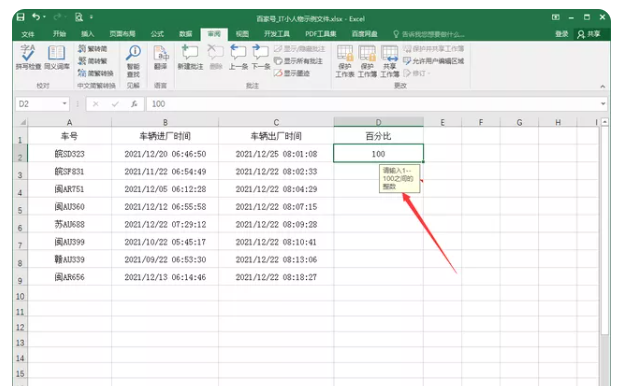Screen dimensions: 623x386
Task: Open the thesaurus (同义词库)
Action: [x=56, y=57]
